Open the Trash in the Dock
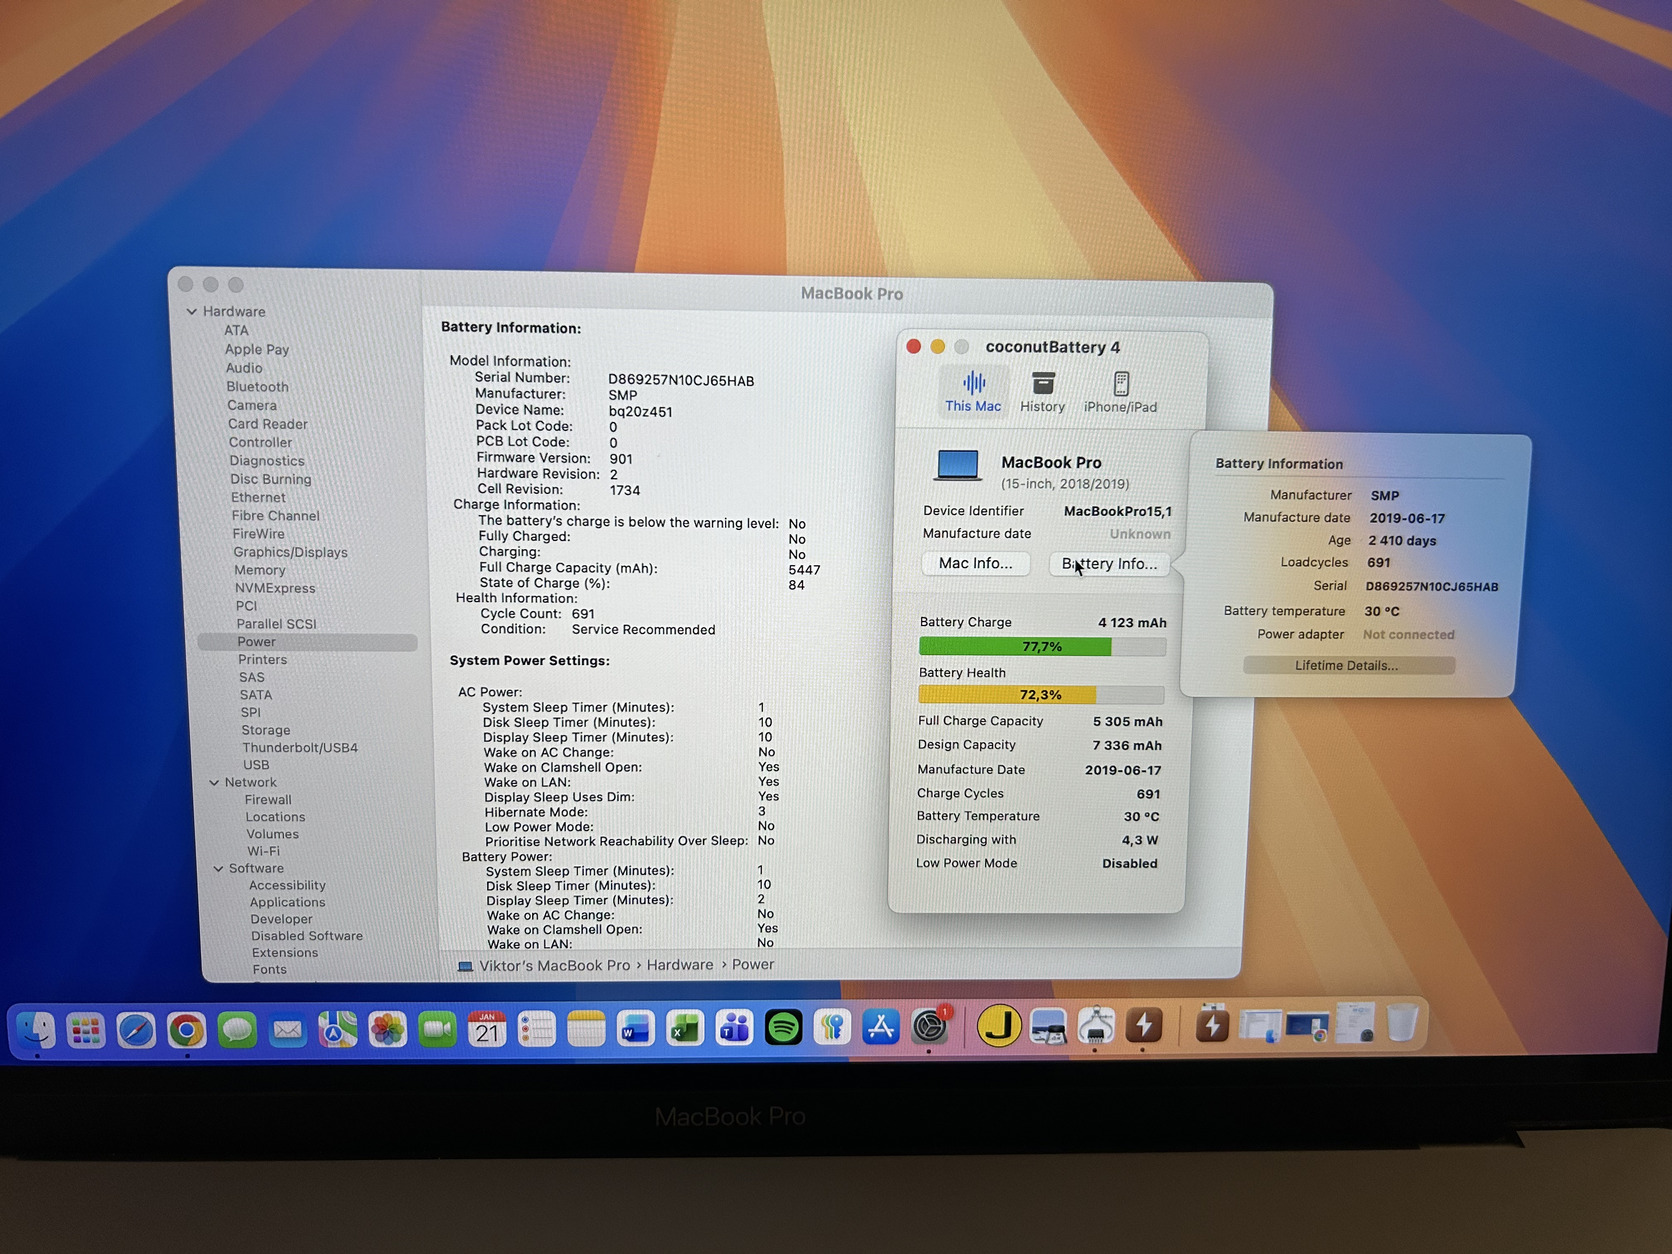The height and width of the screenshot is (1254, 1672). 1402,1023
